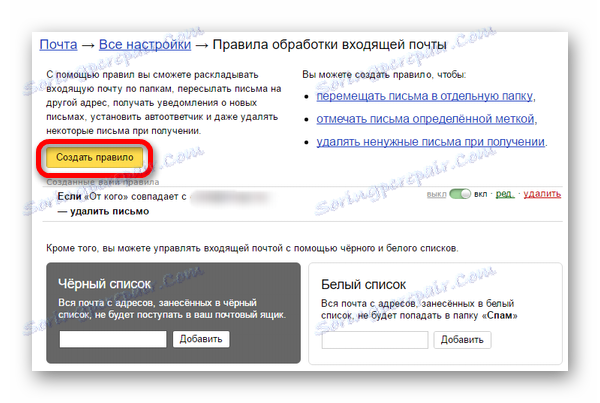The height and width of the screenshot is (403, 600).
Task: Click the вкл label beside the switch
Action: click(x=481, y=194)
